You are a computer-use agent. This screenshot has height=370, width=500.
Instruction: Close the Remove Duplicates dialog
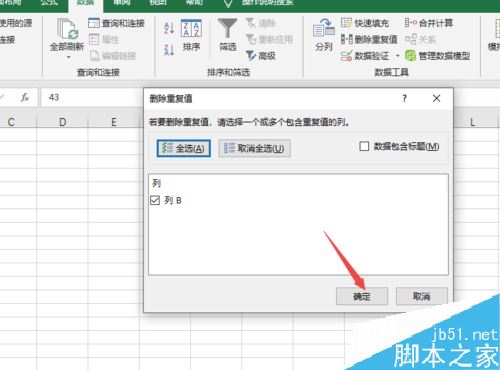pyautogui.click(x=436, y=98)
